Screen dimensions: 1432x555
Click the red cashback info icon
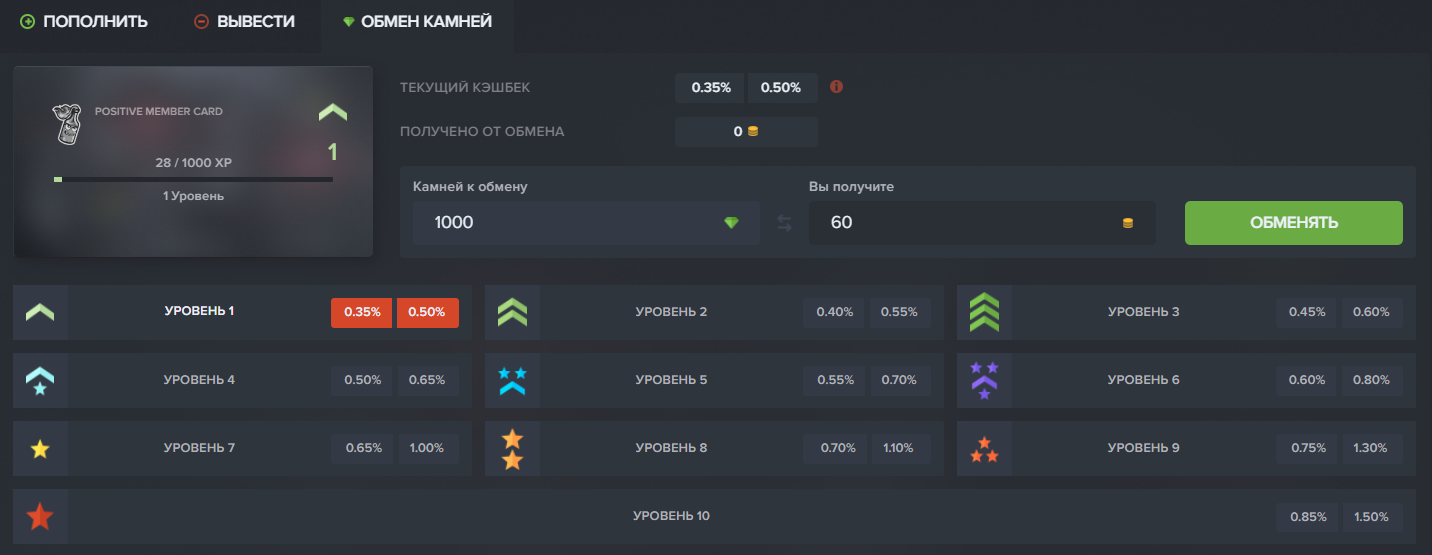pyautogui.click(x=837, y=87)
